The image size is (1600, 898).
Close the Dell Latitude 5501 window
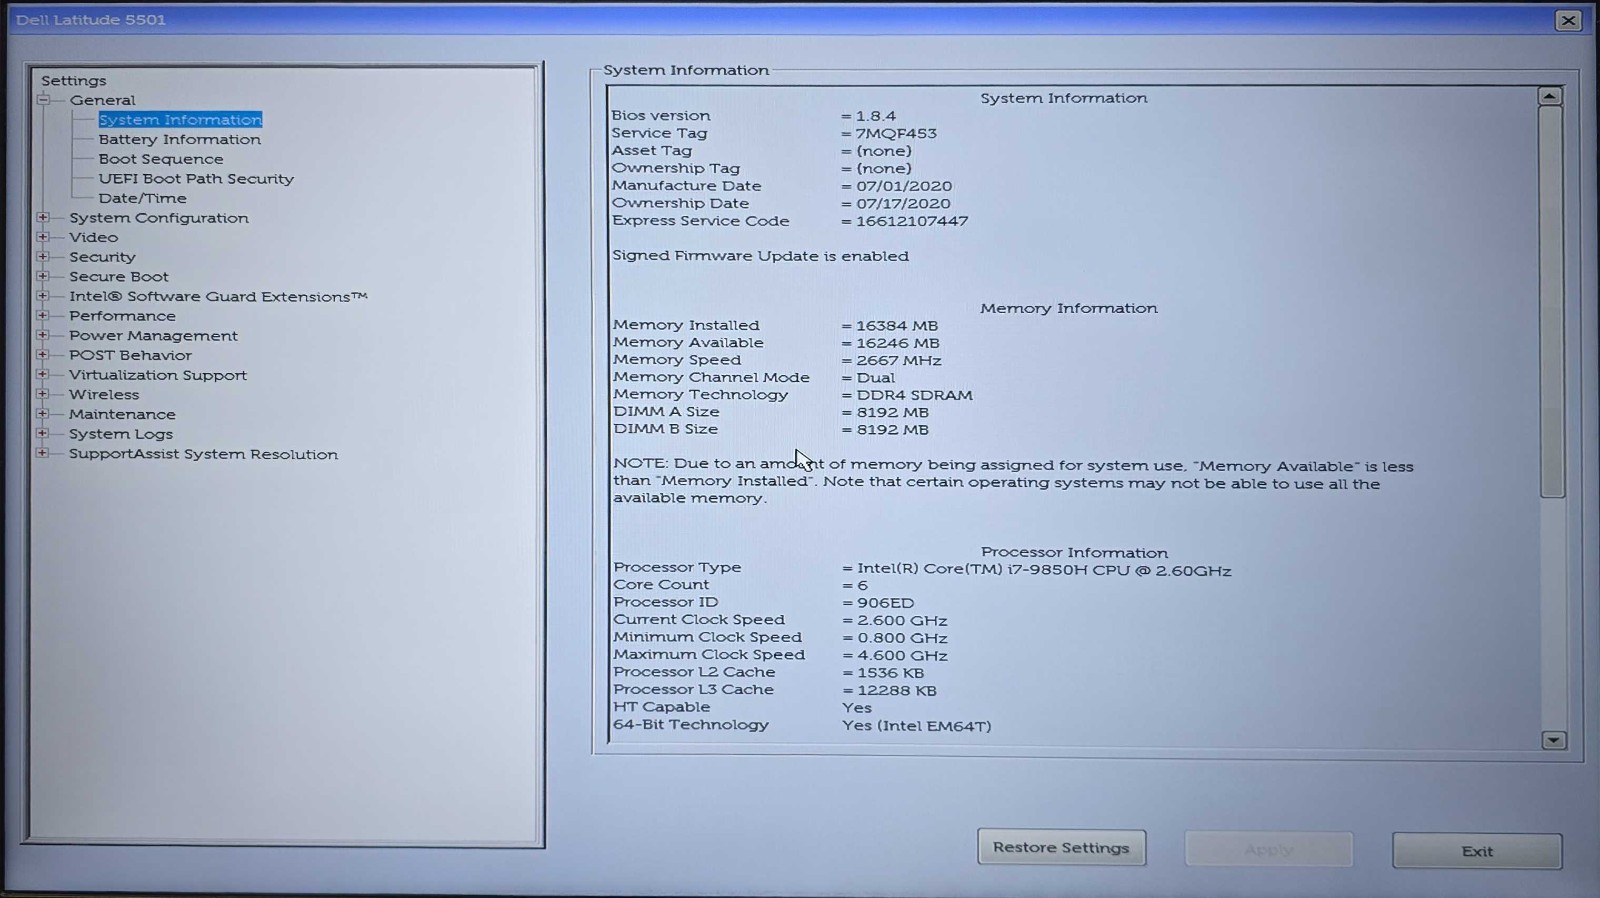pyautogui.click(x=1568, y=20)
